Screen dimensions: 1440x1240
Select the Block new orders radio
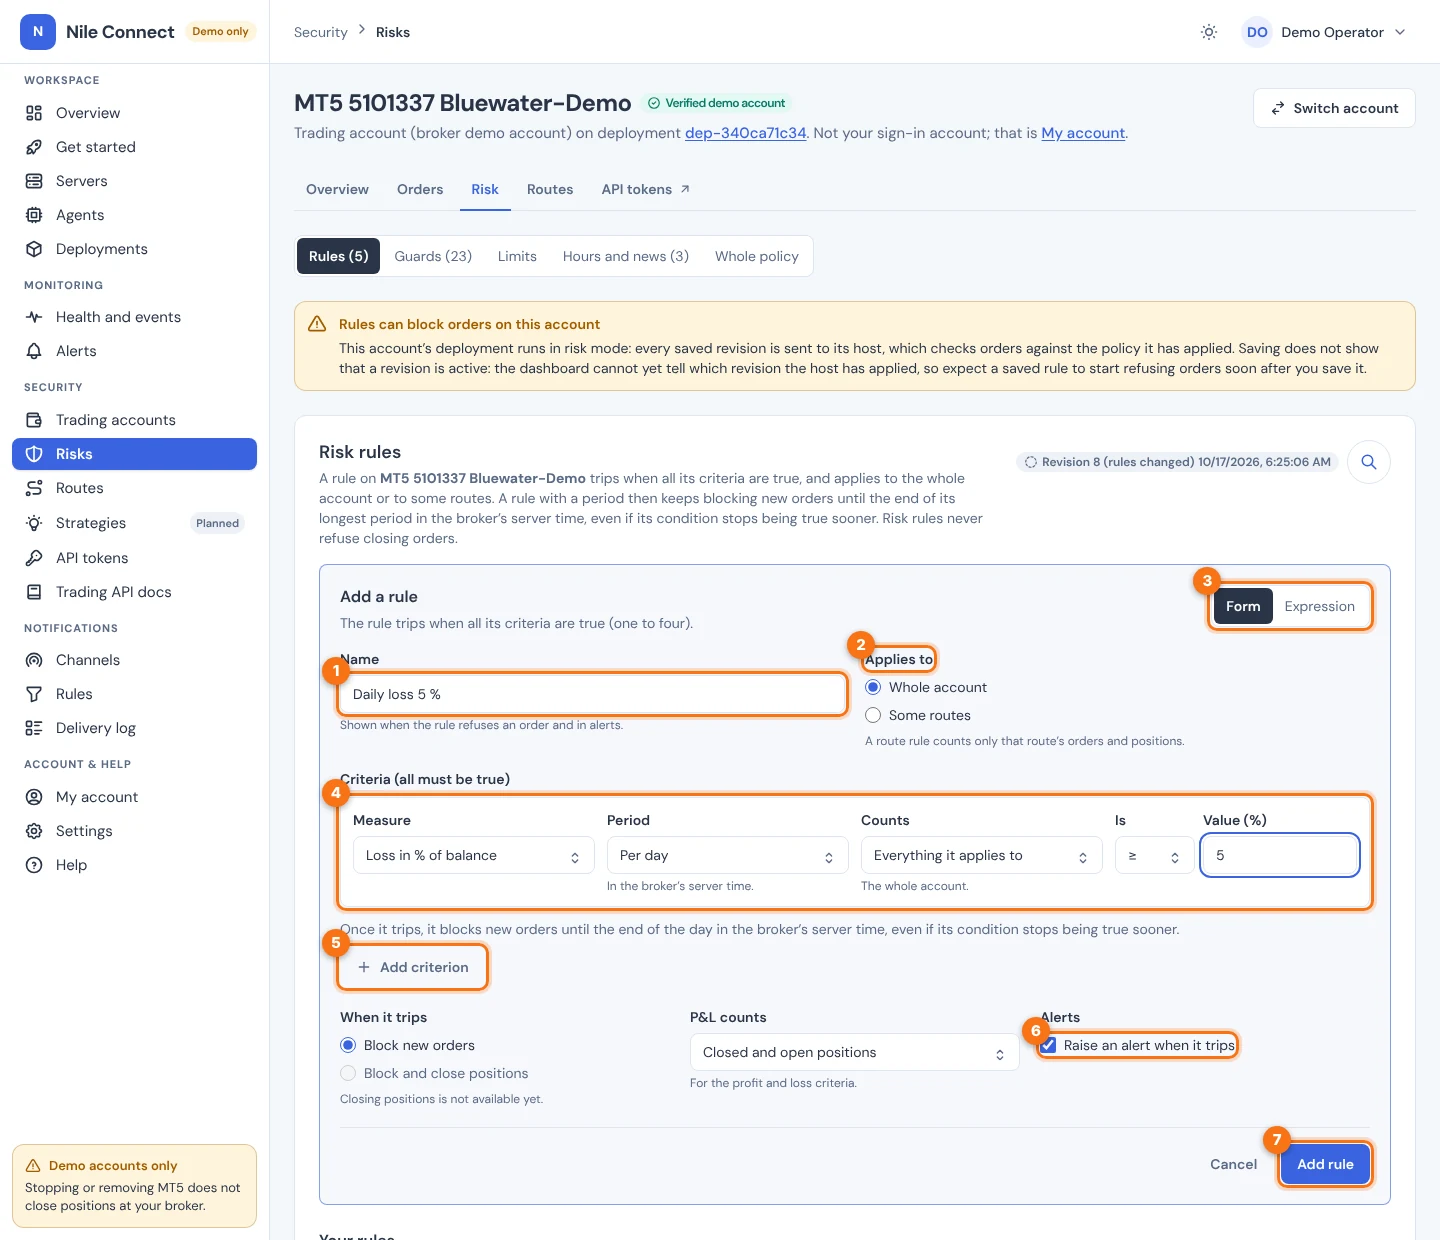tap(348, 1045)
